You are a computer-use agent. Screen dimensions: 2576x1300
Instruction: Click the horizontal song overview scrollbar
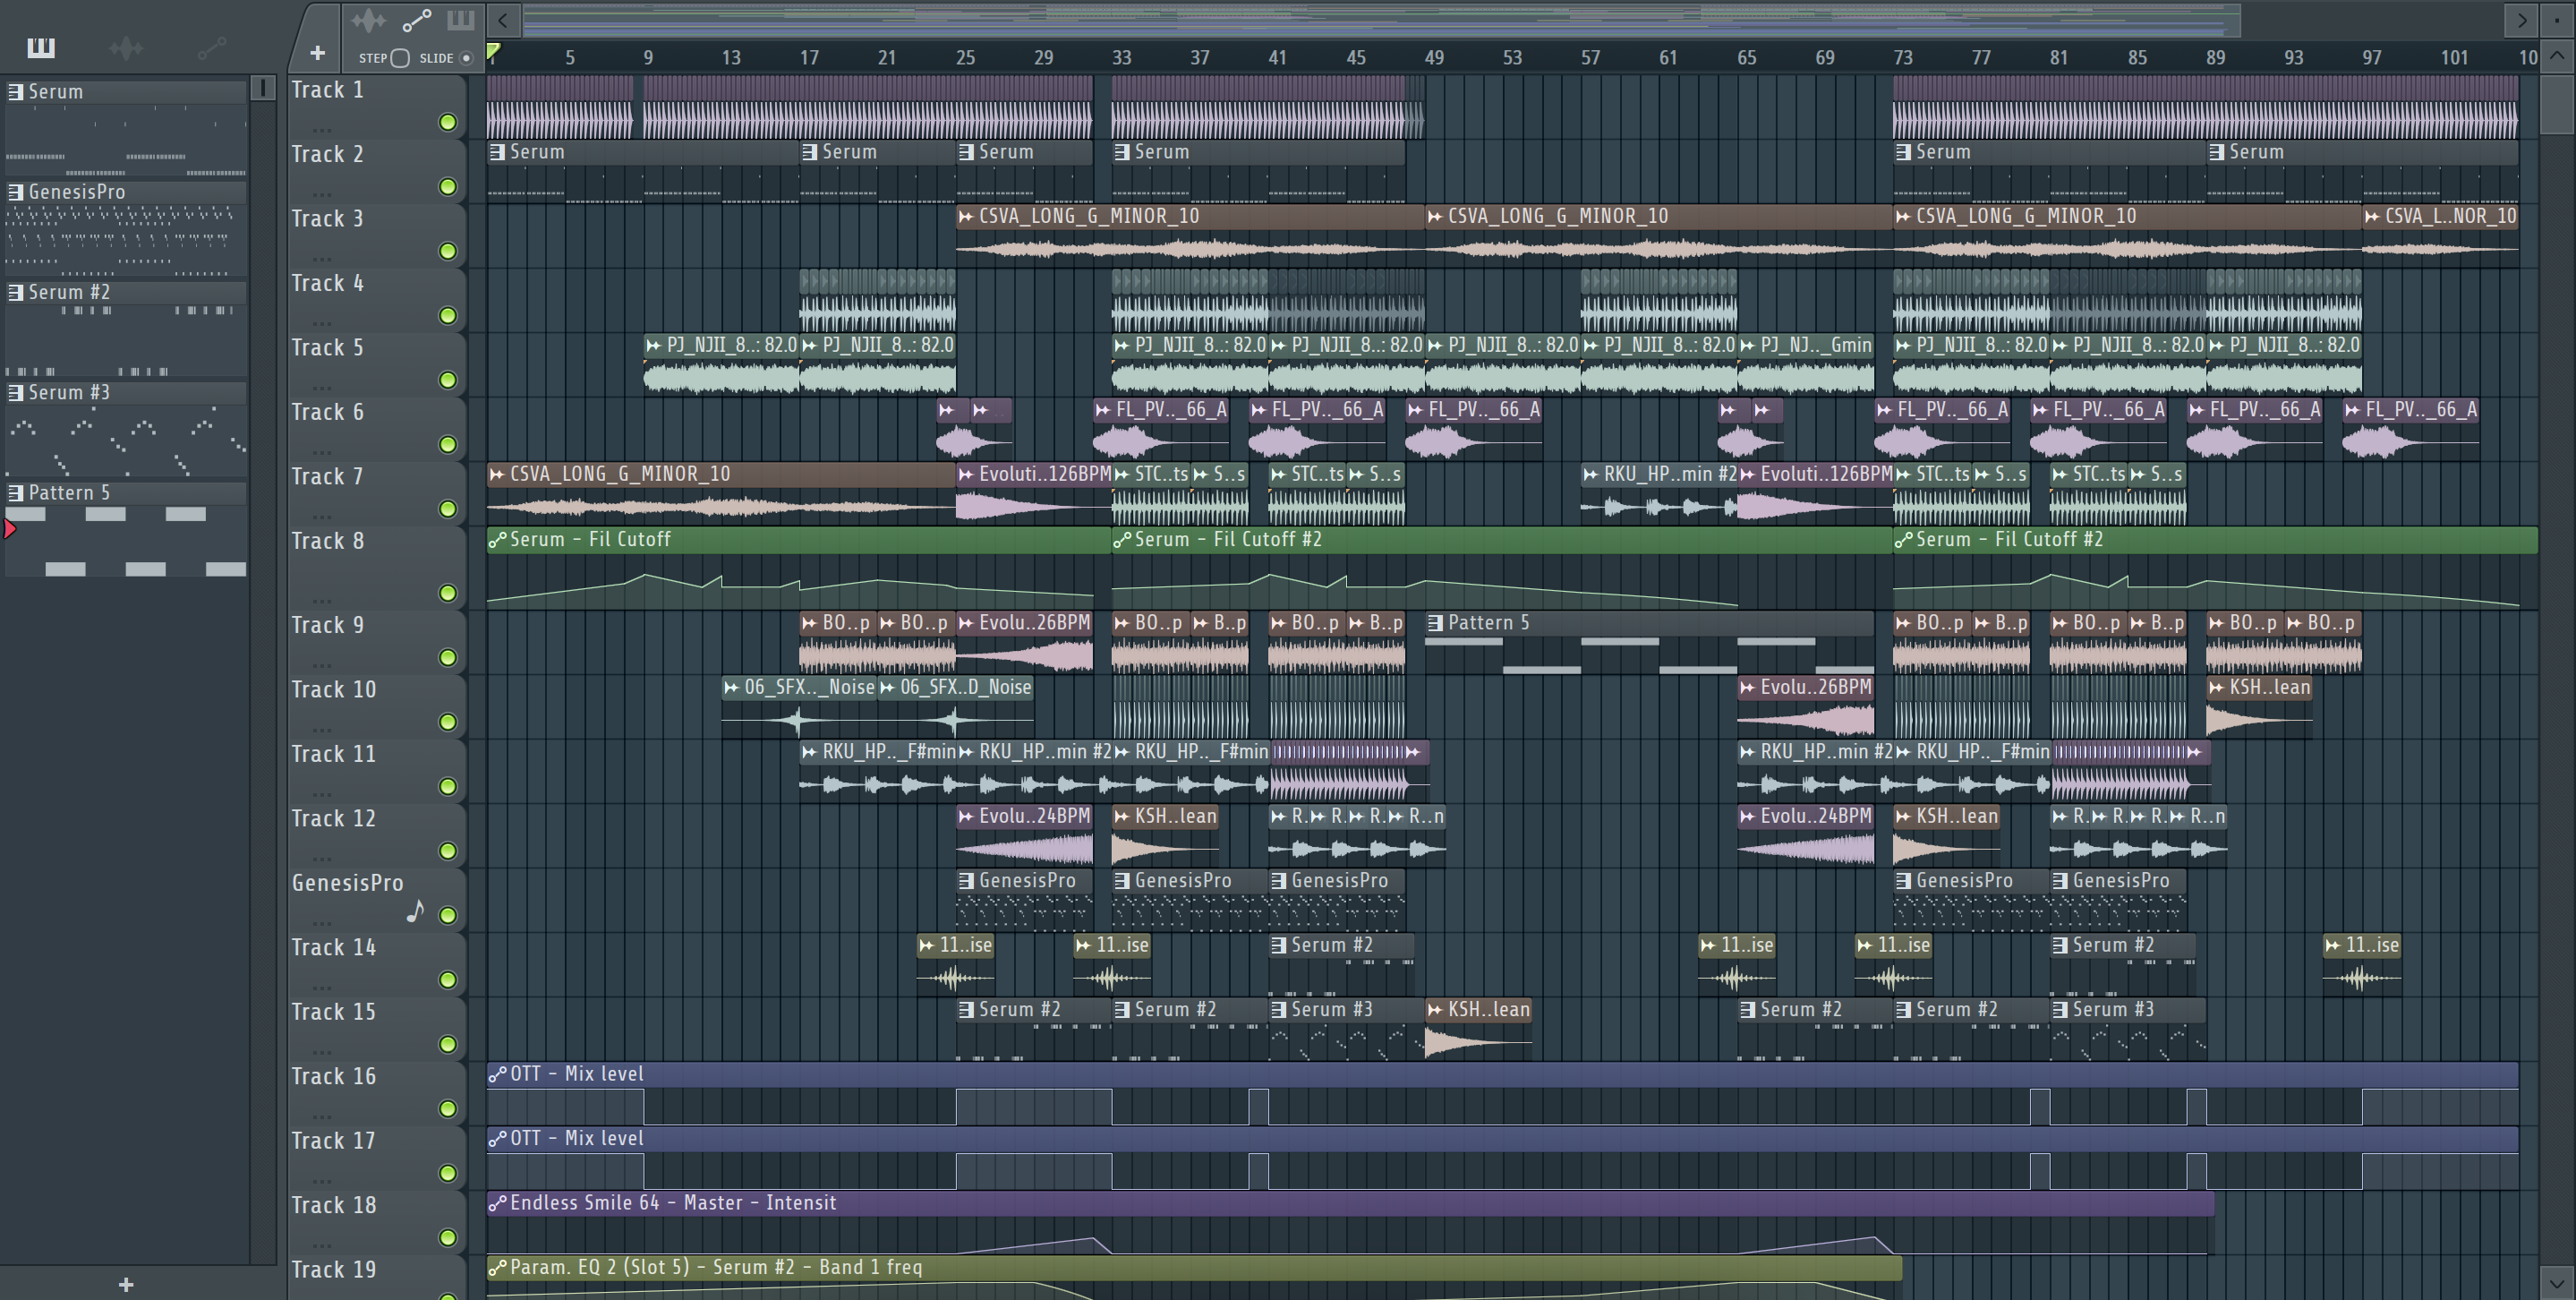tap(1380, 19)
